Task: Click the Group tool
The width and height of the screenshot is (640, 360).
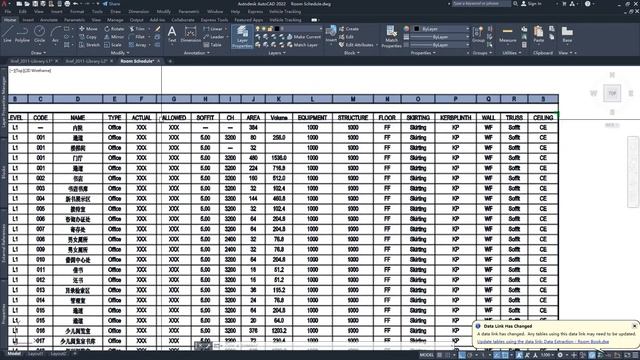Action: click(x=478, y=34)
